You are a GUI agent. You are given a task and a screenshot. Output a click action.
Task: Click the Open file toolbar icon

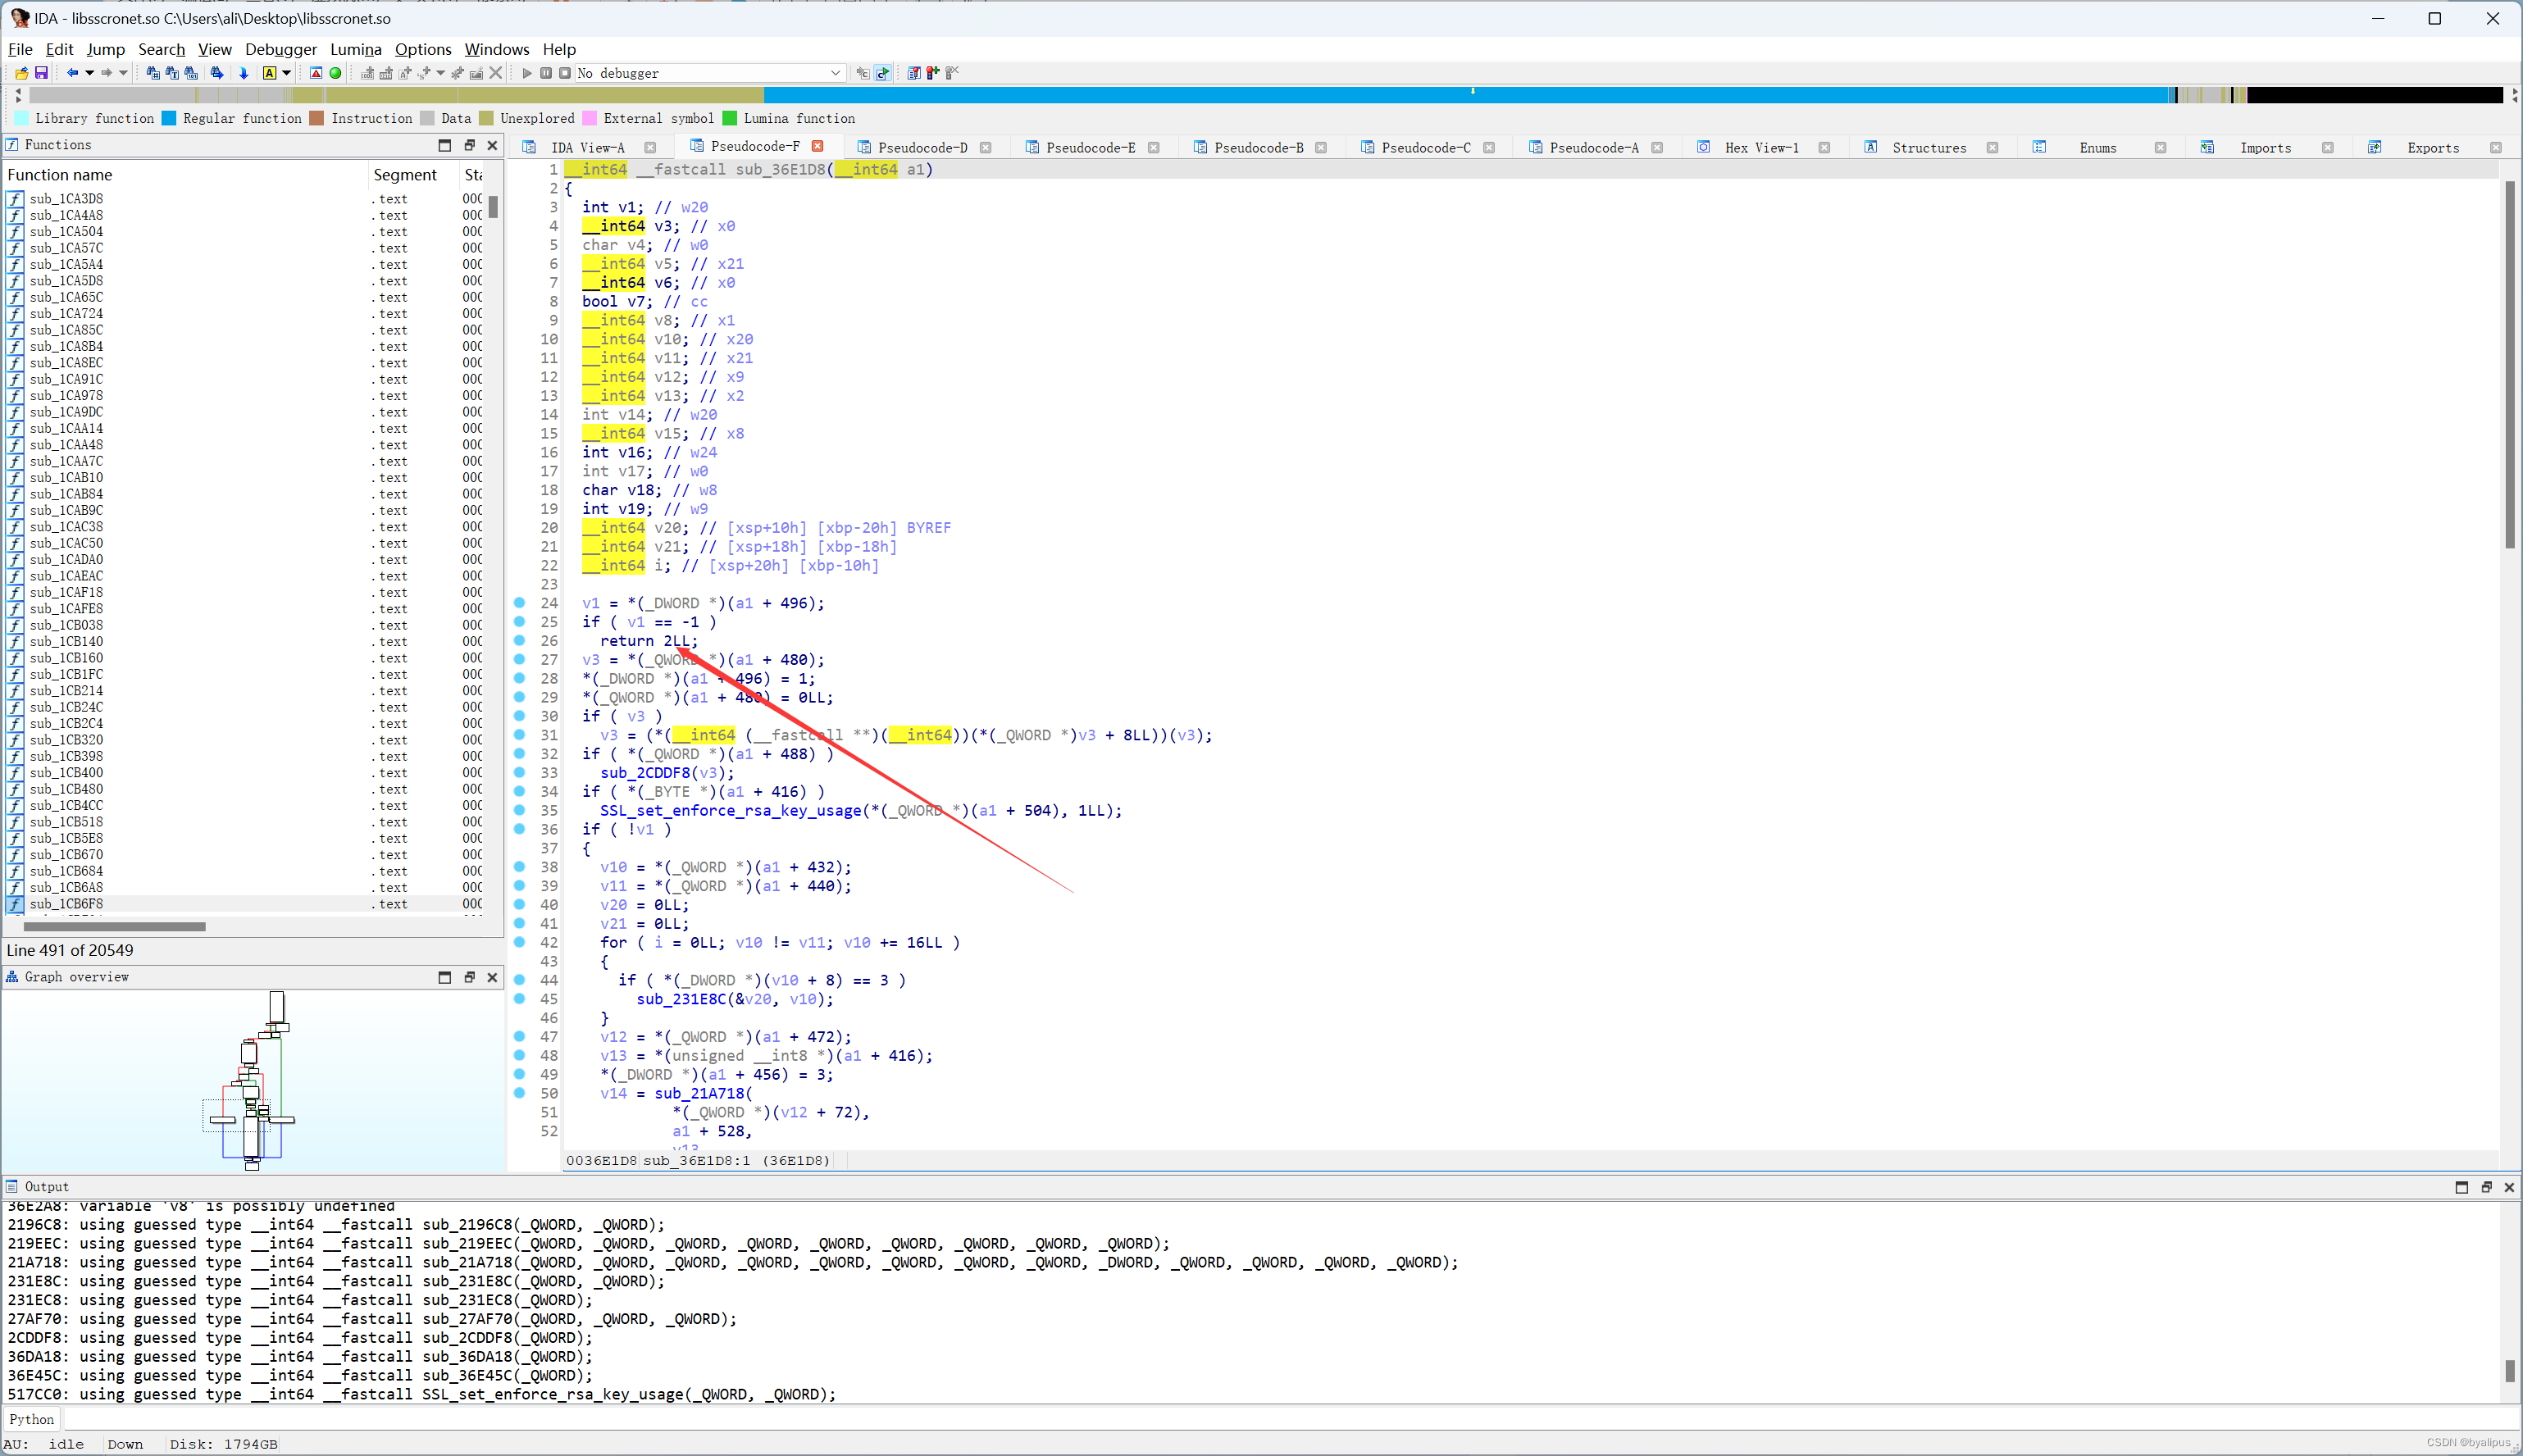coord(21,73)
